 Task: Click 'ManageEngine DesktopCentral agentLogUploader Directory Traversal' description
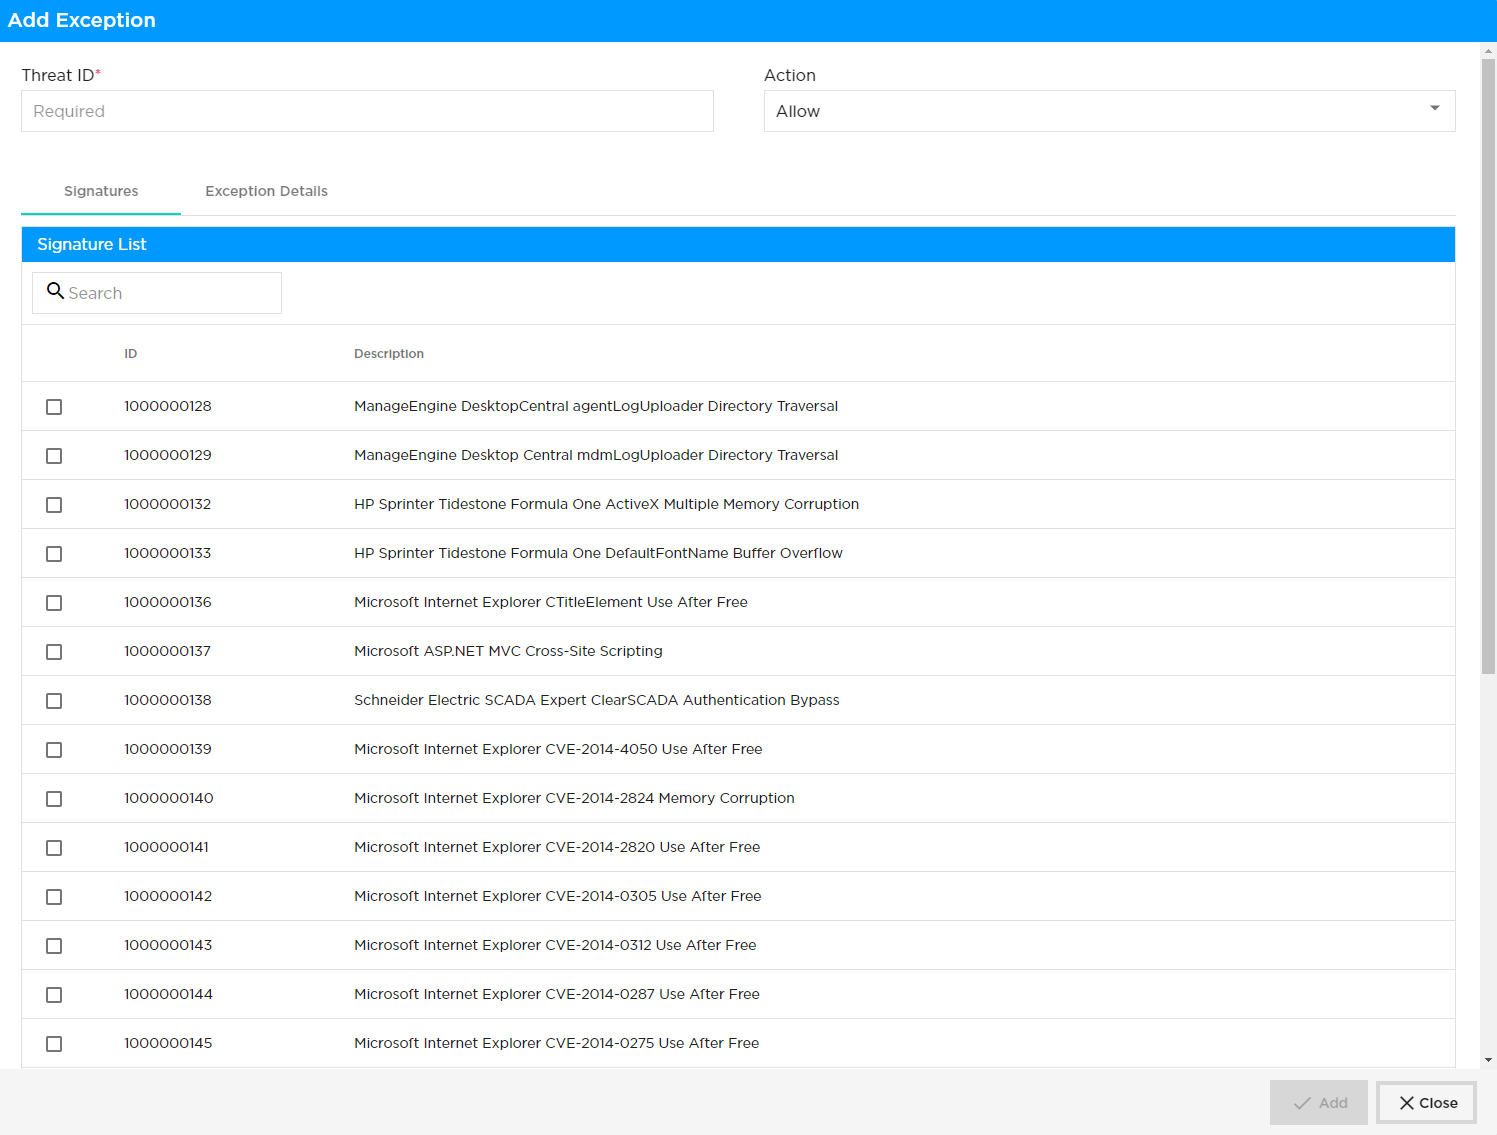(x=596, y=406)
